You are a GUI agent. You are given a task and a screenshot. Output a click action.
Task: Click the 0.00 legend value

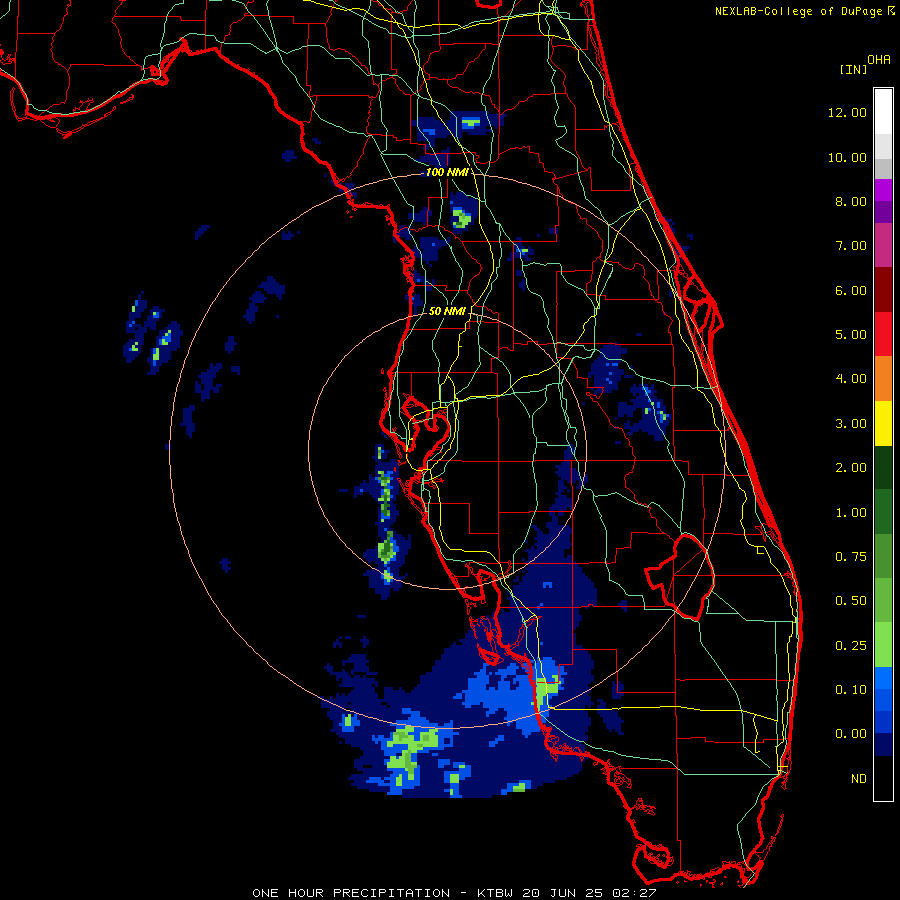pyautogui.click(x=851, y=734)
